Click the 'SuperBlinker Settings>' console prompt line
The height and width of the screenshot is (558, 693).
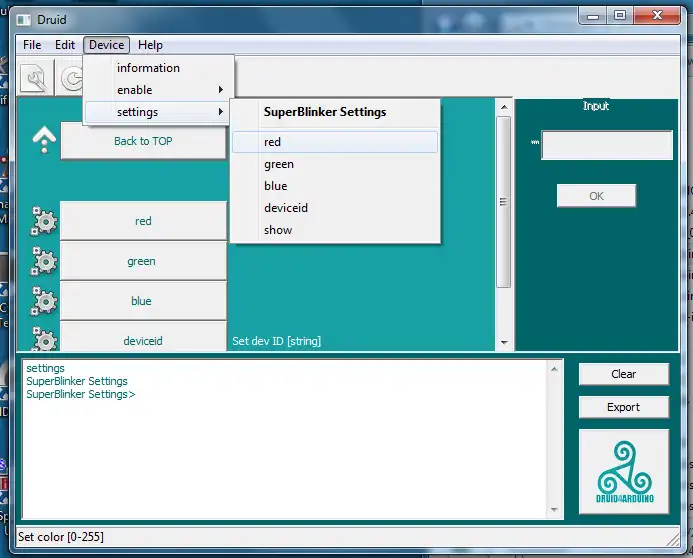pyautogui.click(x=81, y=394)
